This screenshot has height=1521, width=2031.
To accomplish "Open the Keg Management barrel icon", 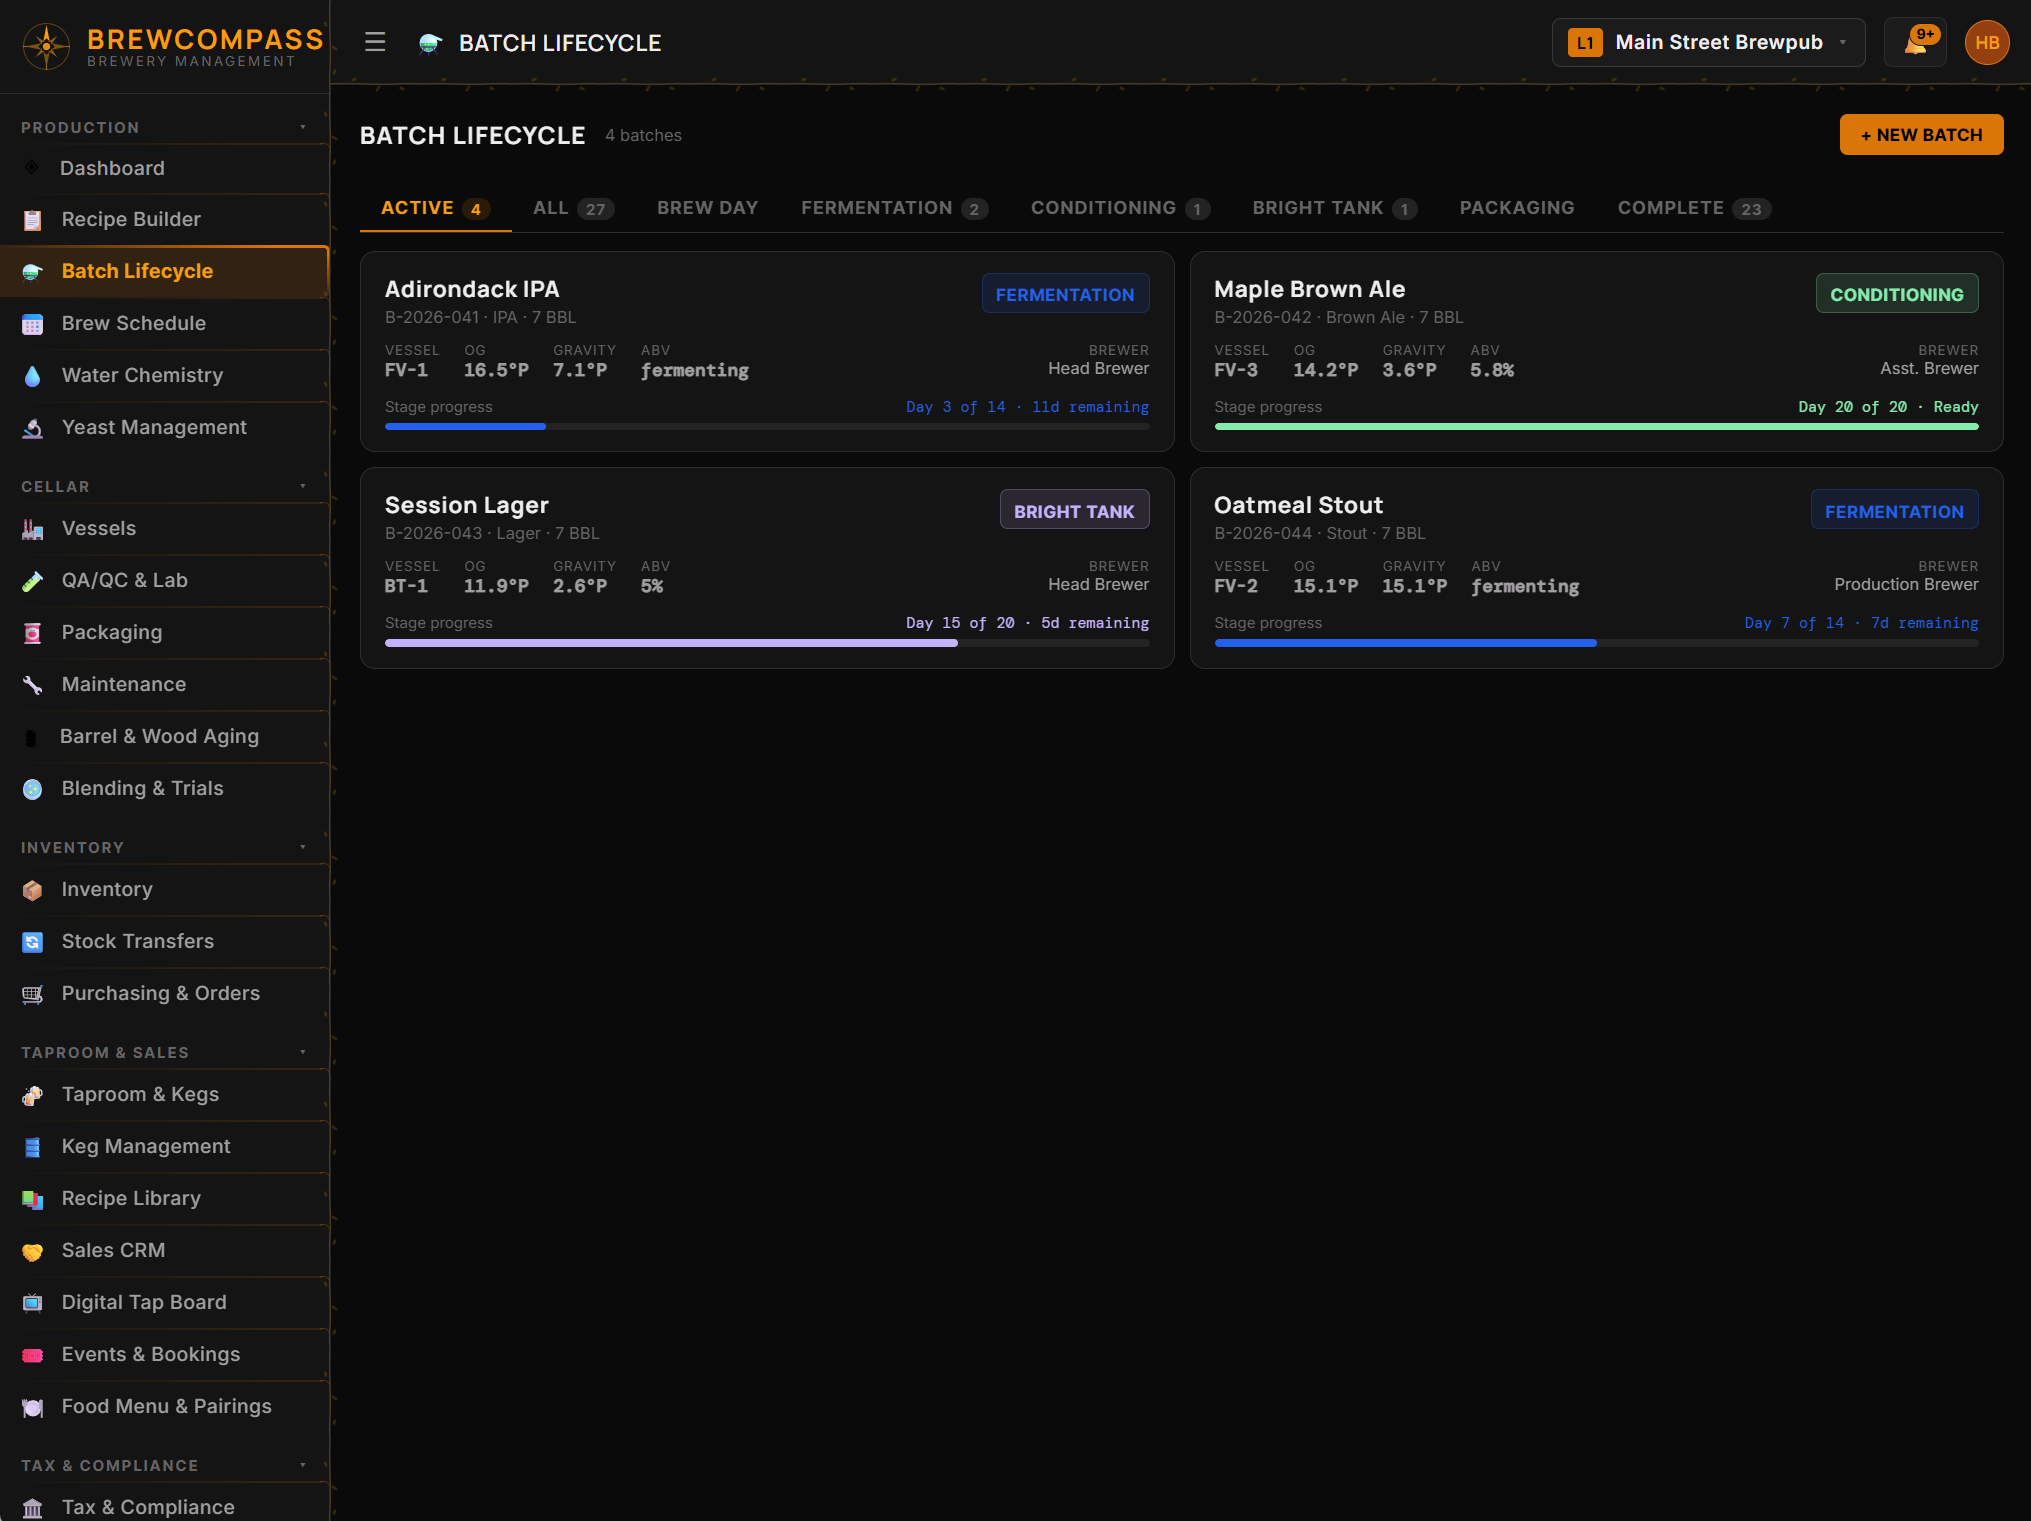I will click(32, 1147).
